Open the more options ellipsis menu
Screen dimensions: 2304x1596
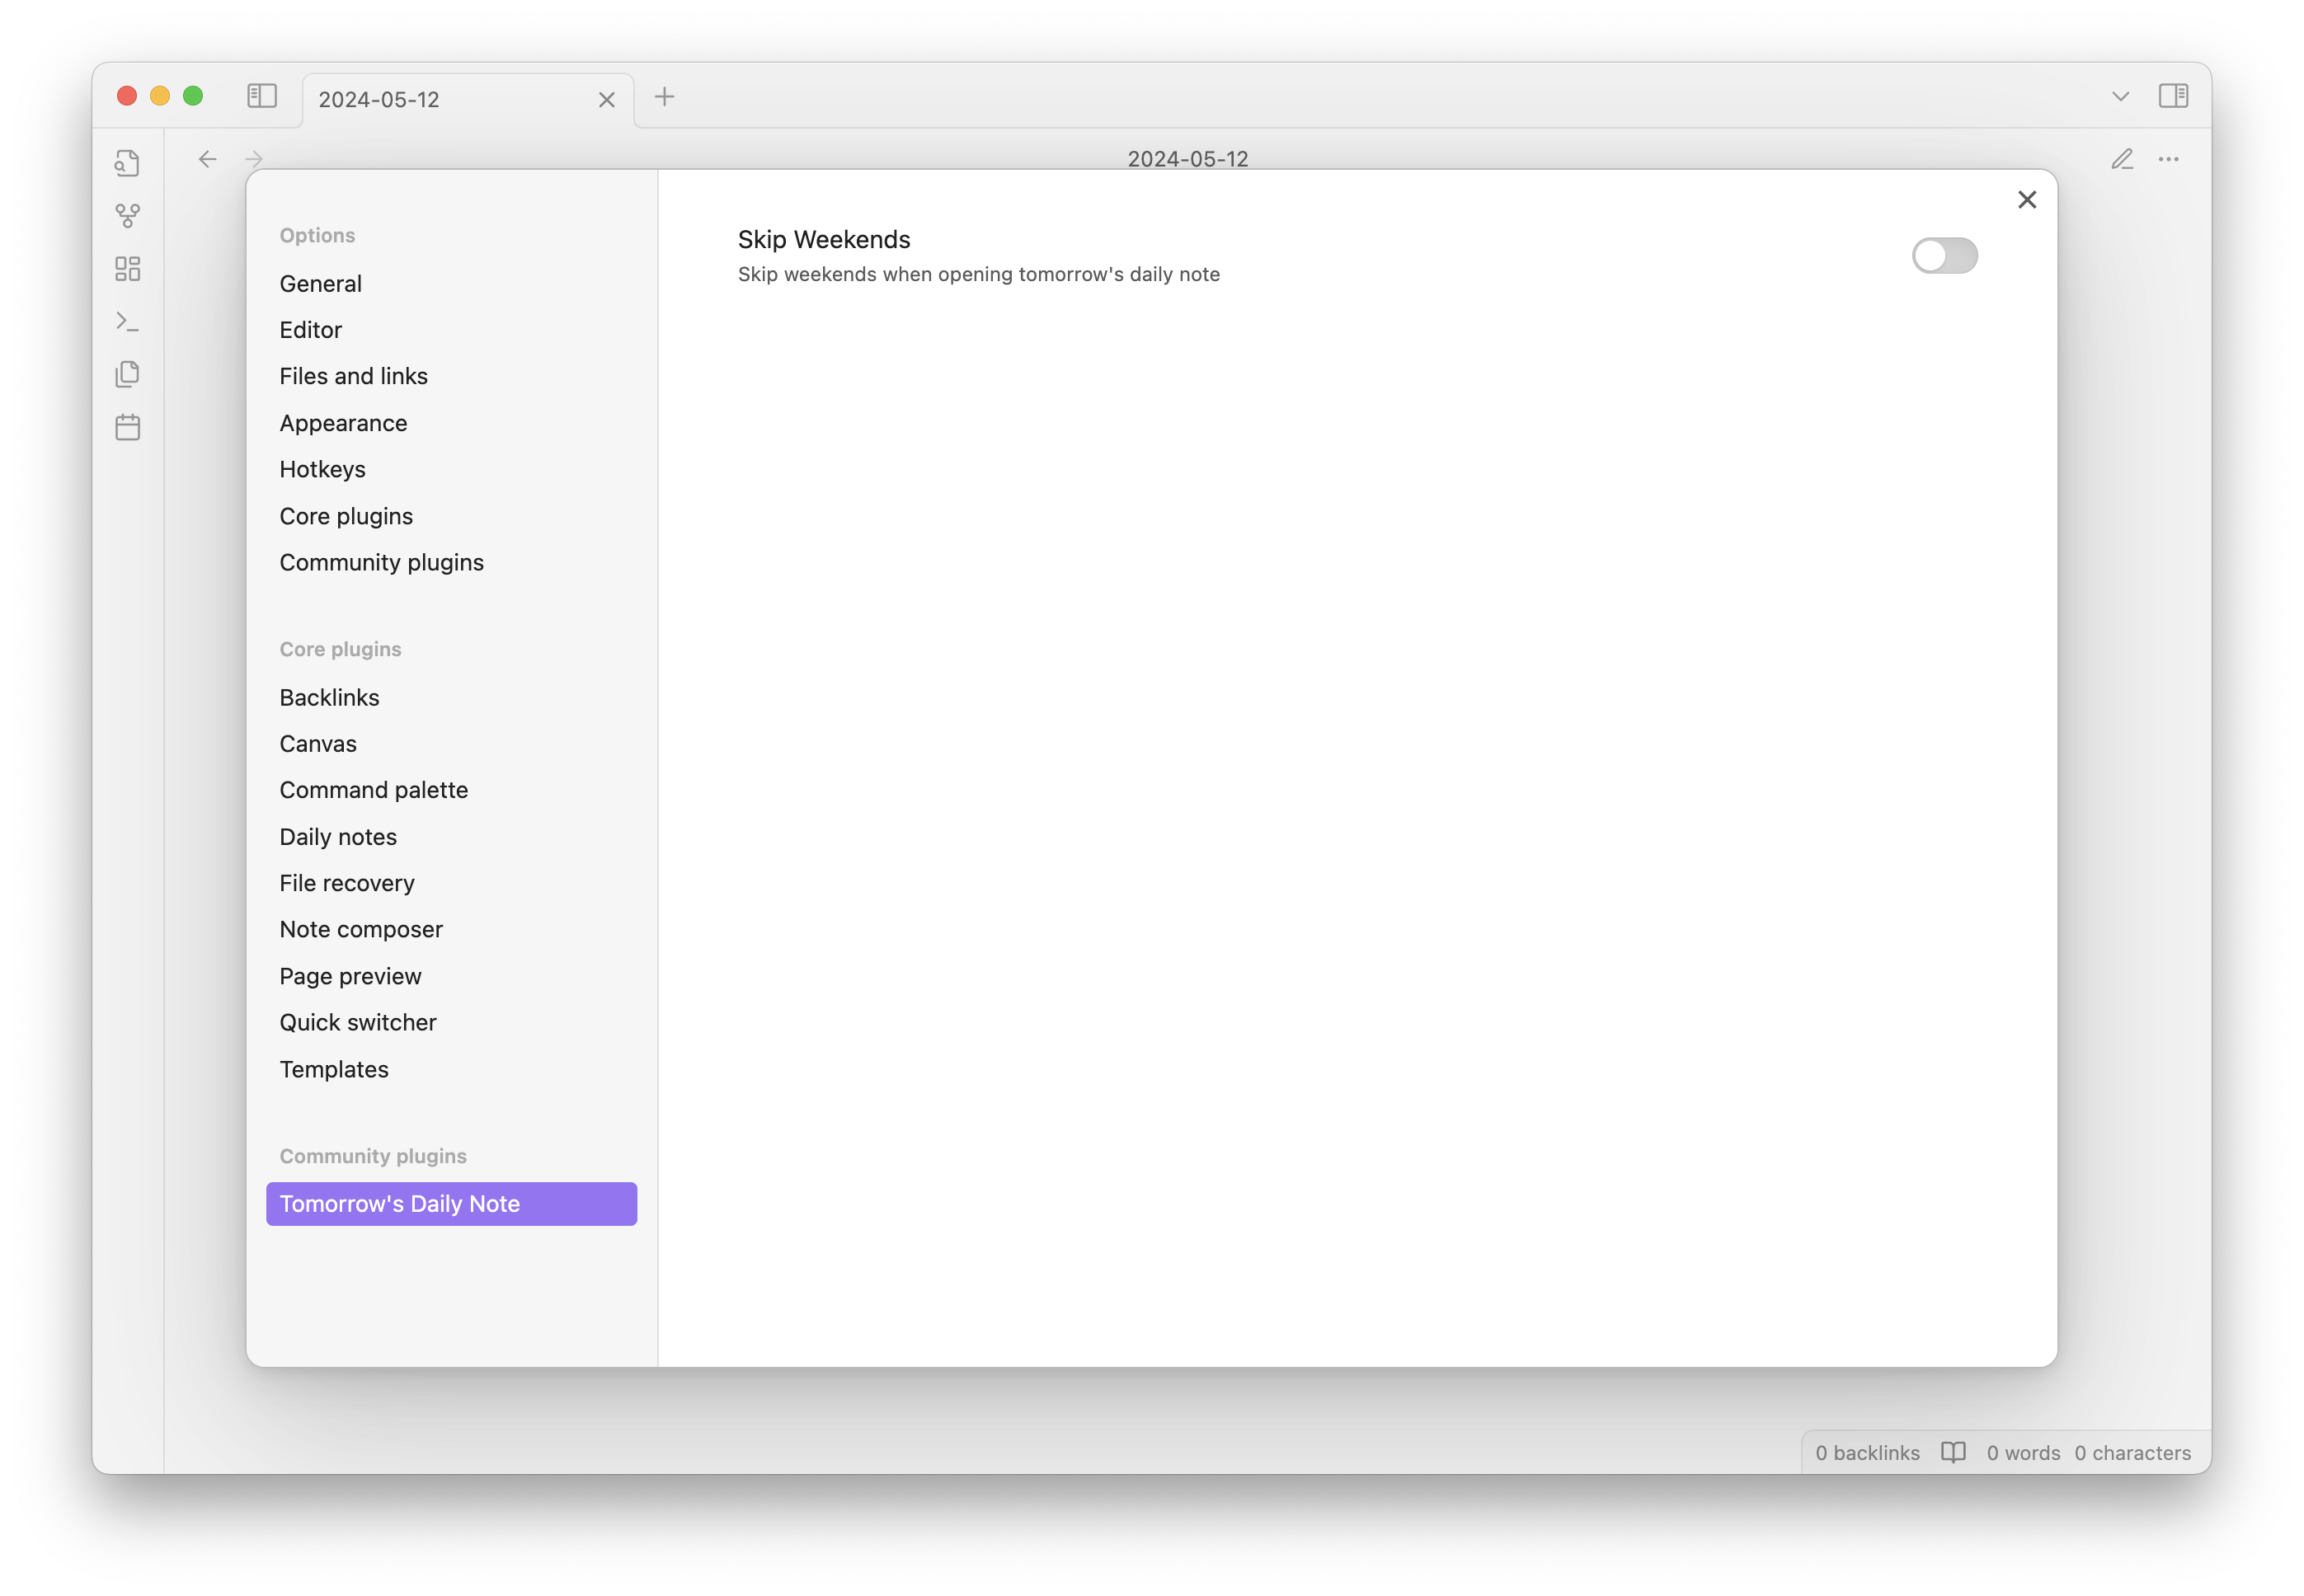(x=2167, y=159)
